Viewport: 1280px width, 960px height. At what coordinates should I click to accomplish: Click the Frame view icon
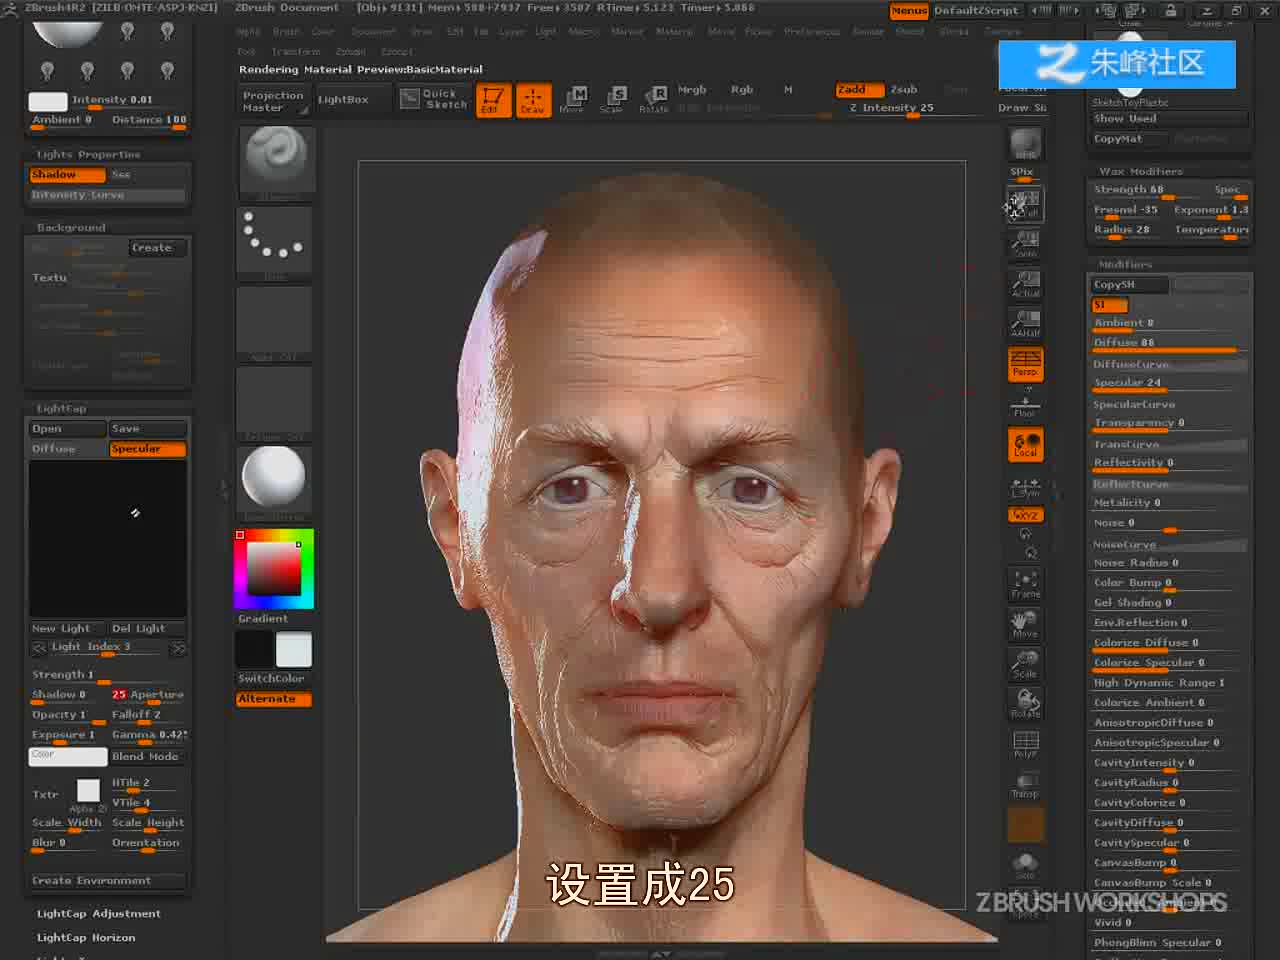coord(1025,584)
